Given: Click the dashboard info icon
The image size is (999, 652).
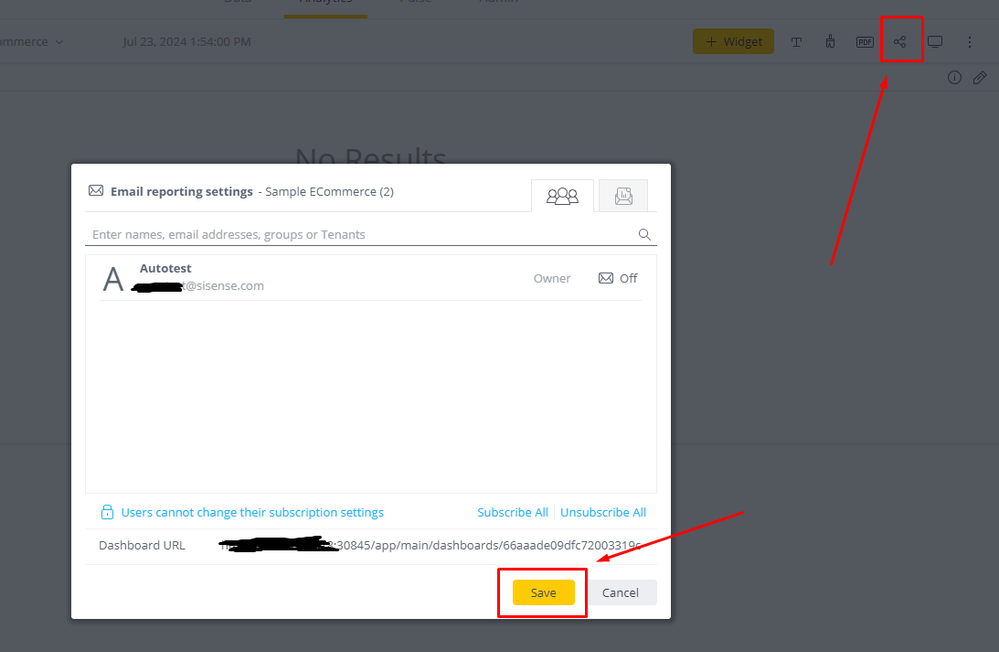Looking at the screenshot, I should 954,78.
